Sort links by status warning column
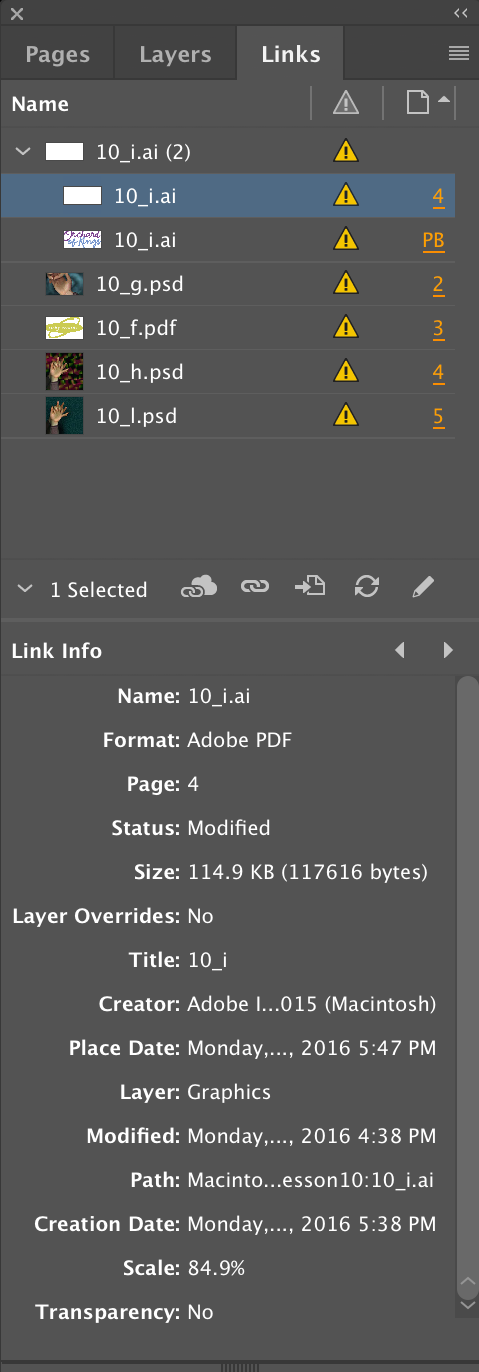This screenshot has width=479, height=1372. coord(346,103)
